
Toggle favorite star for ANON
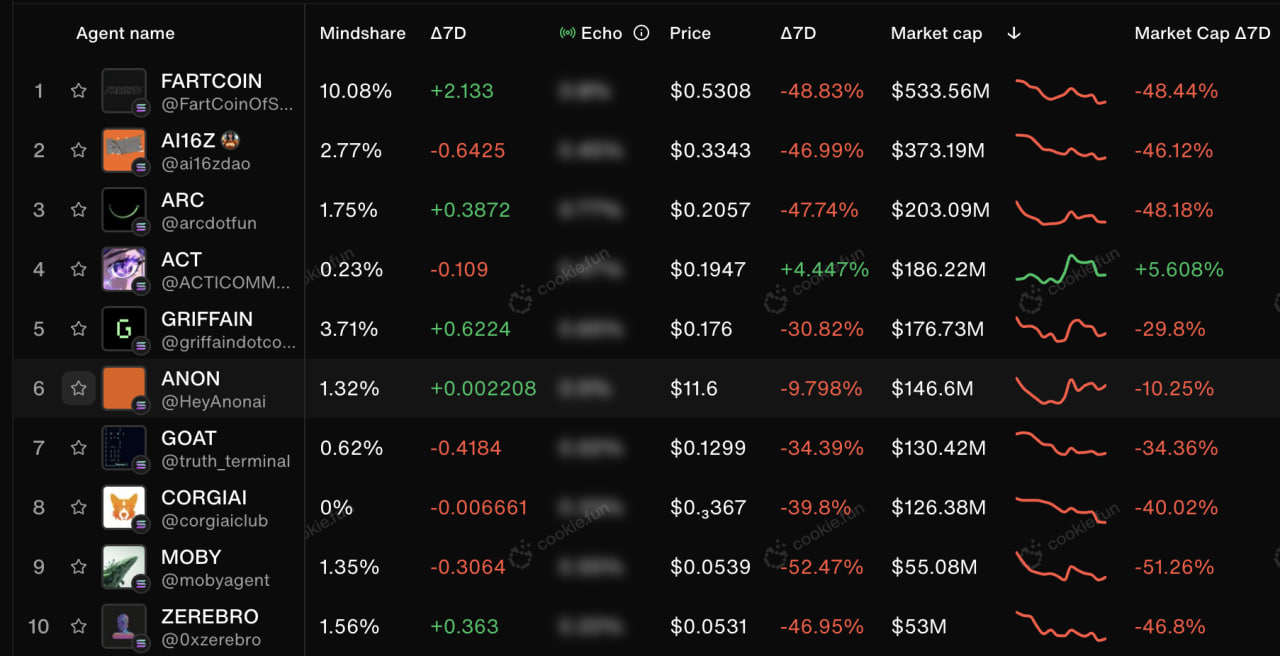click(78, 388)
